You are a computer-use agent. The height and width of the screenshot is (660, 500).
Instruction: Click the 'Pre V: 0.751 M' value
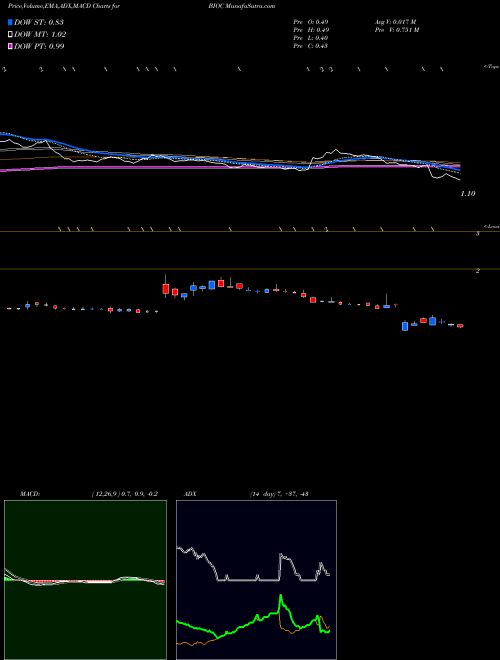(396, 30)
